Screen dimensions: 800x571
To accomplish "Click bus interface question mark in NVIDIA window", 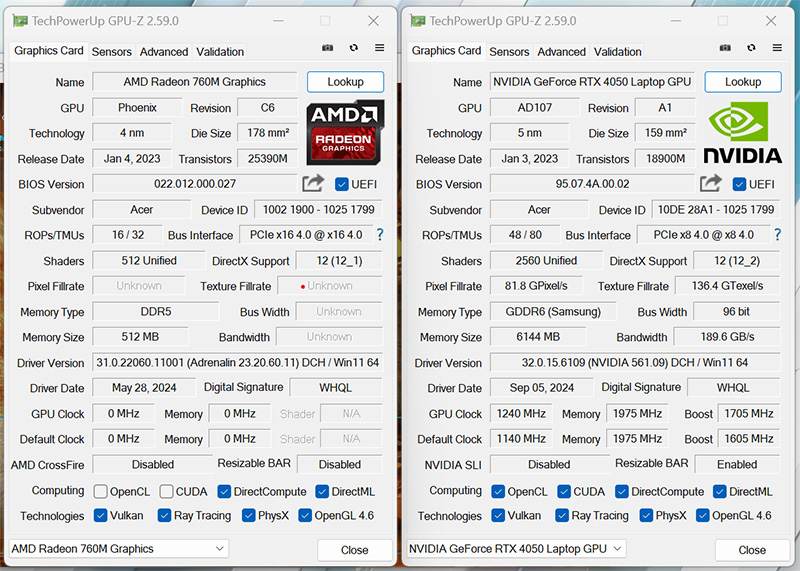I will point(777,235).
